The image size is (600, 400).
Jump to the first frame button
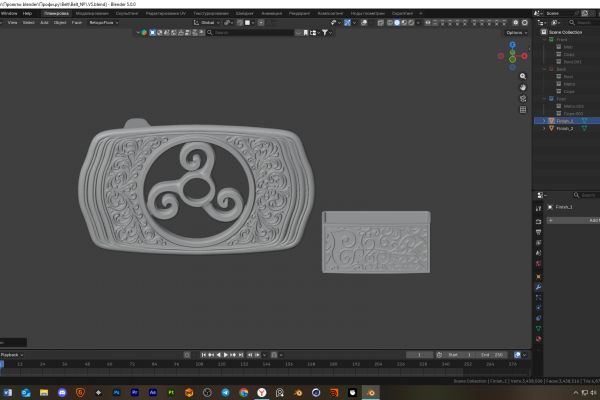[x=204, y=355]
